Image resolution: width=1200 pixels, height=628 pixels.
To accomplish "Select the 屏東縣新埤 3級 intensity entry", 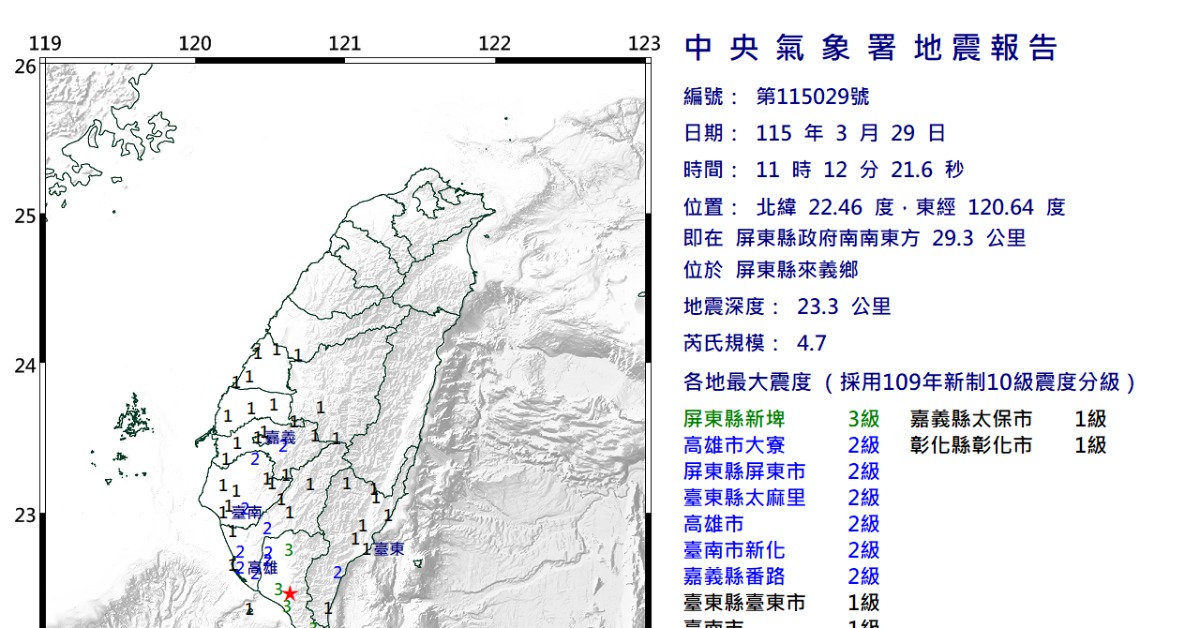I will click(781, 419).
